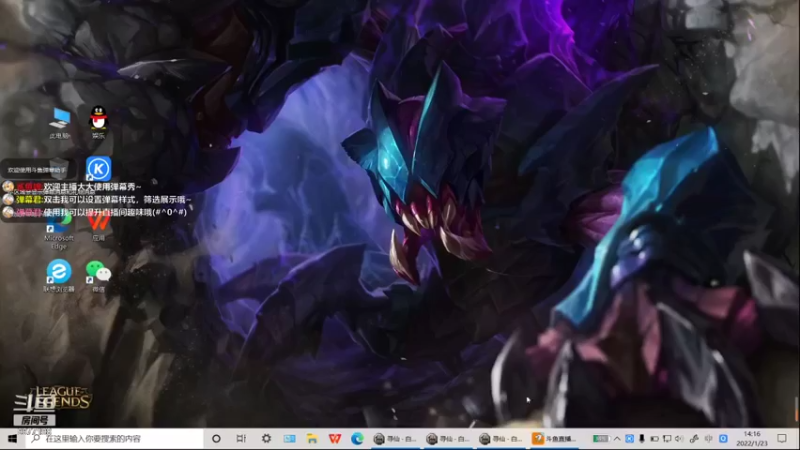Toggle the input method tray indicator
Image resolution: width=800 pixels, height=450 pixels.
pos(709,438)
